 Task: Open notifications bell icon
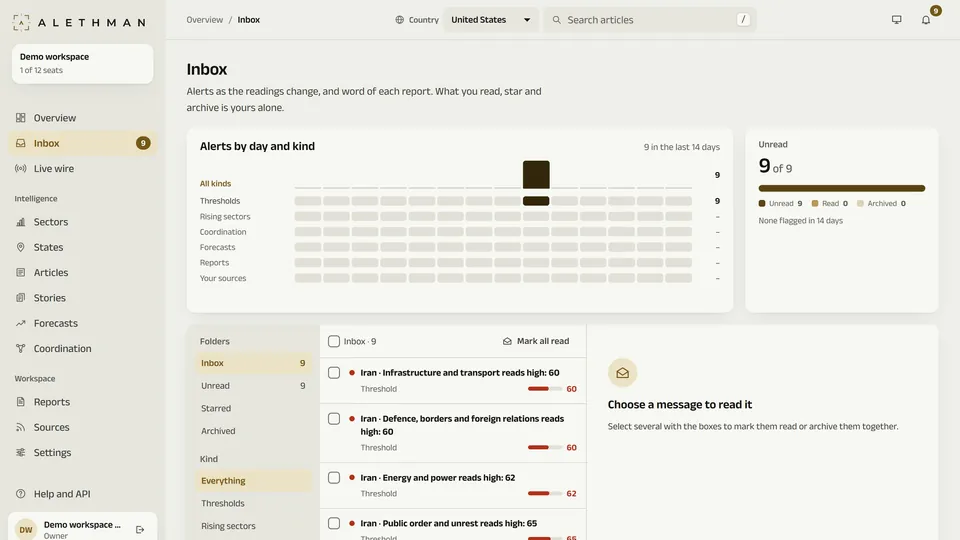[926, 20]
